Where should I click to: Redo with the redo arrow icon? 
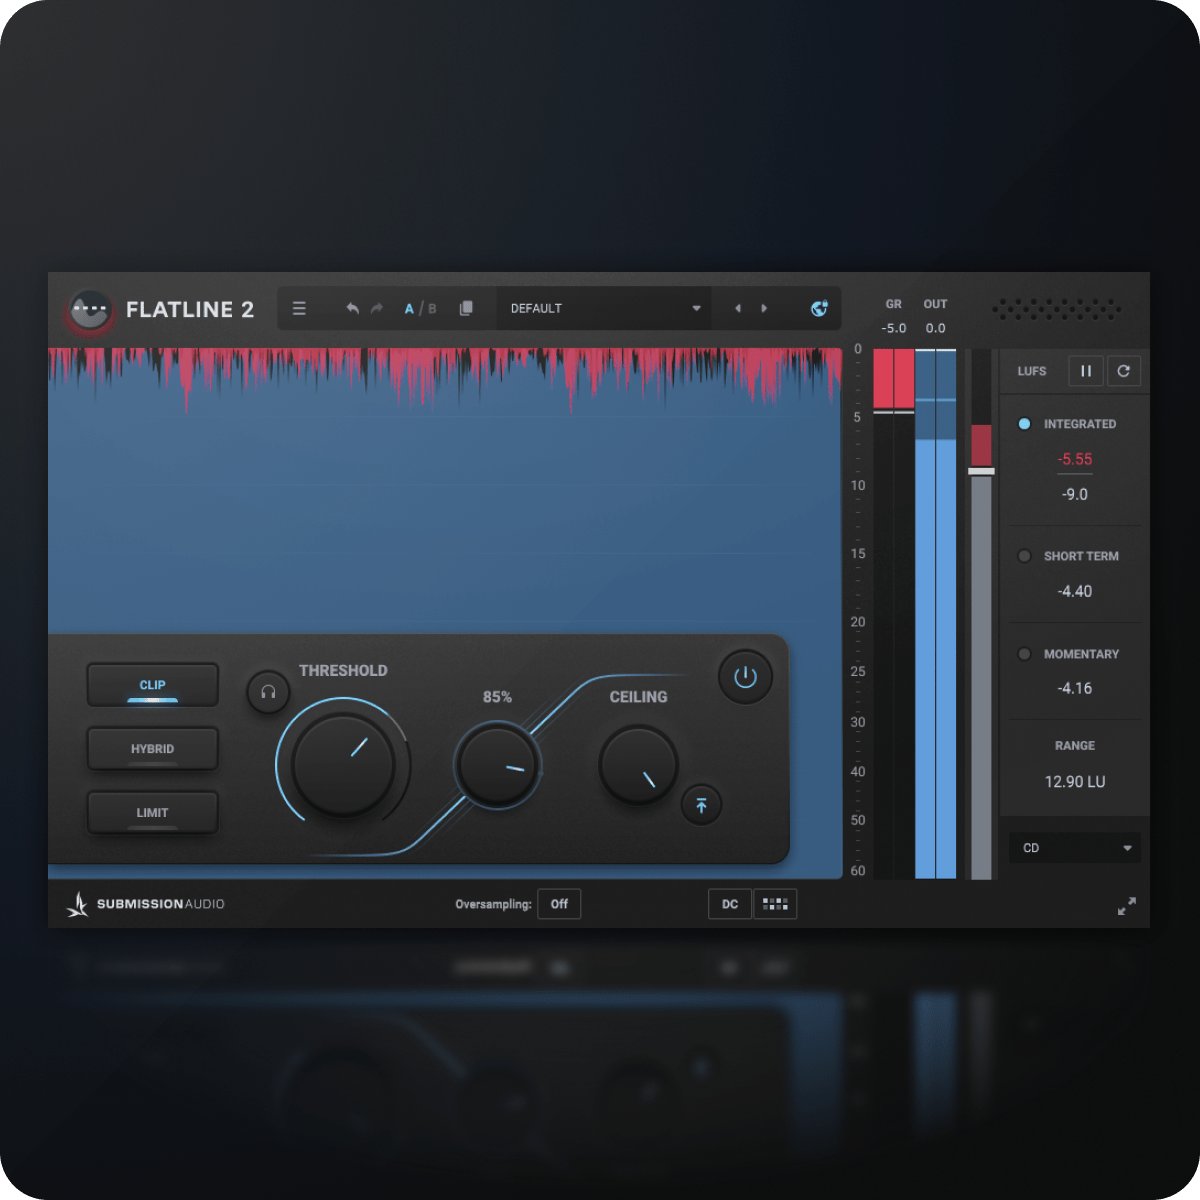[377, 309]
